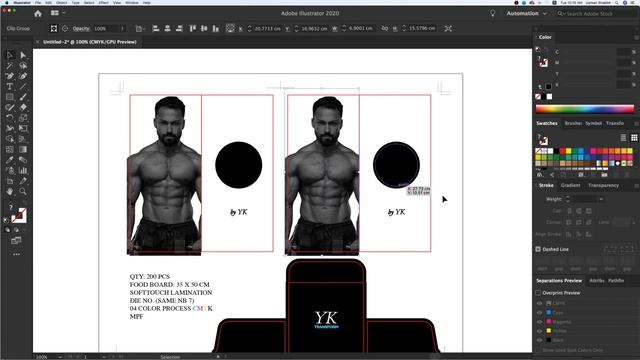Image resolution: width=640 pixels, height=360 pixels.
Task: Activate the Artboard tool
Action: coord(10,181)
